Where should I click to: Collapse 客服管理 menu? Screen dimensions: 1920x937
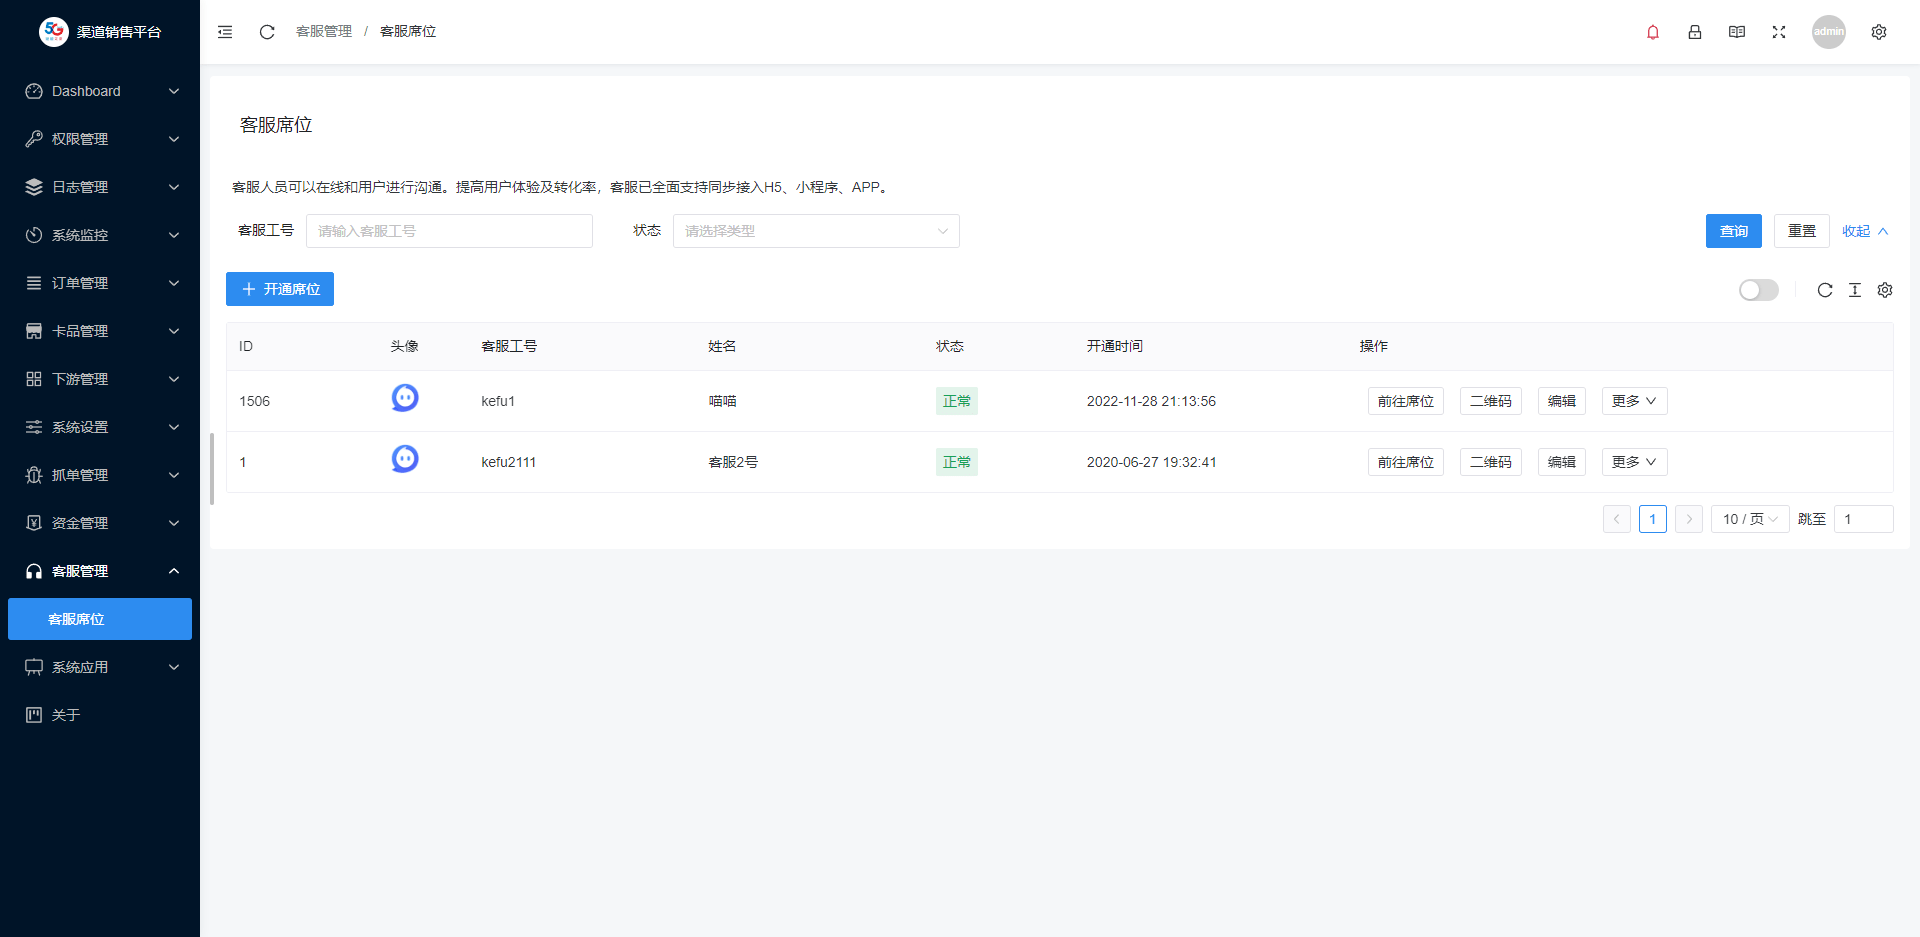(x=100, y=571)
